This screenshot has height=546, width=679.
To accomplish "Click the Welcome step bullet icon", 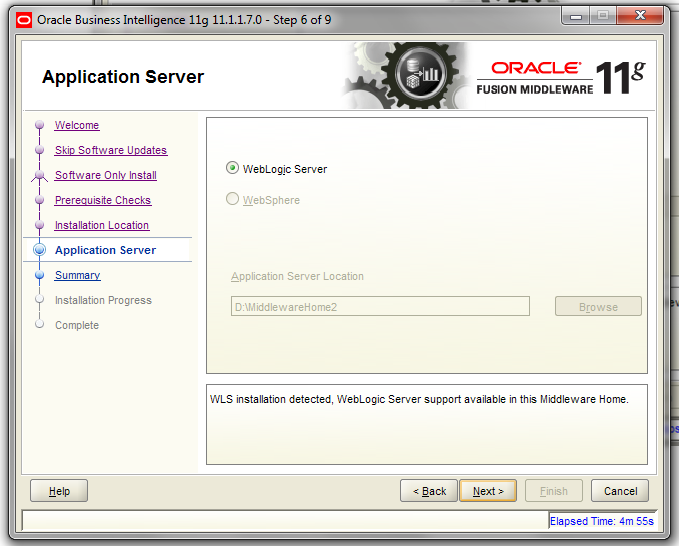I will click(39, 125).
